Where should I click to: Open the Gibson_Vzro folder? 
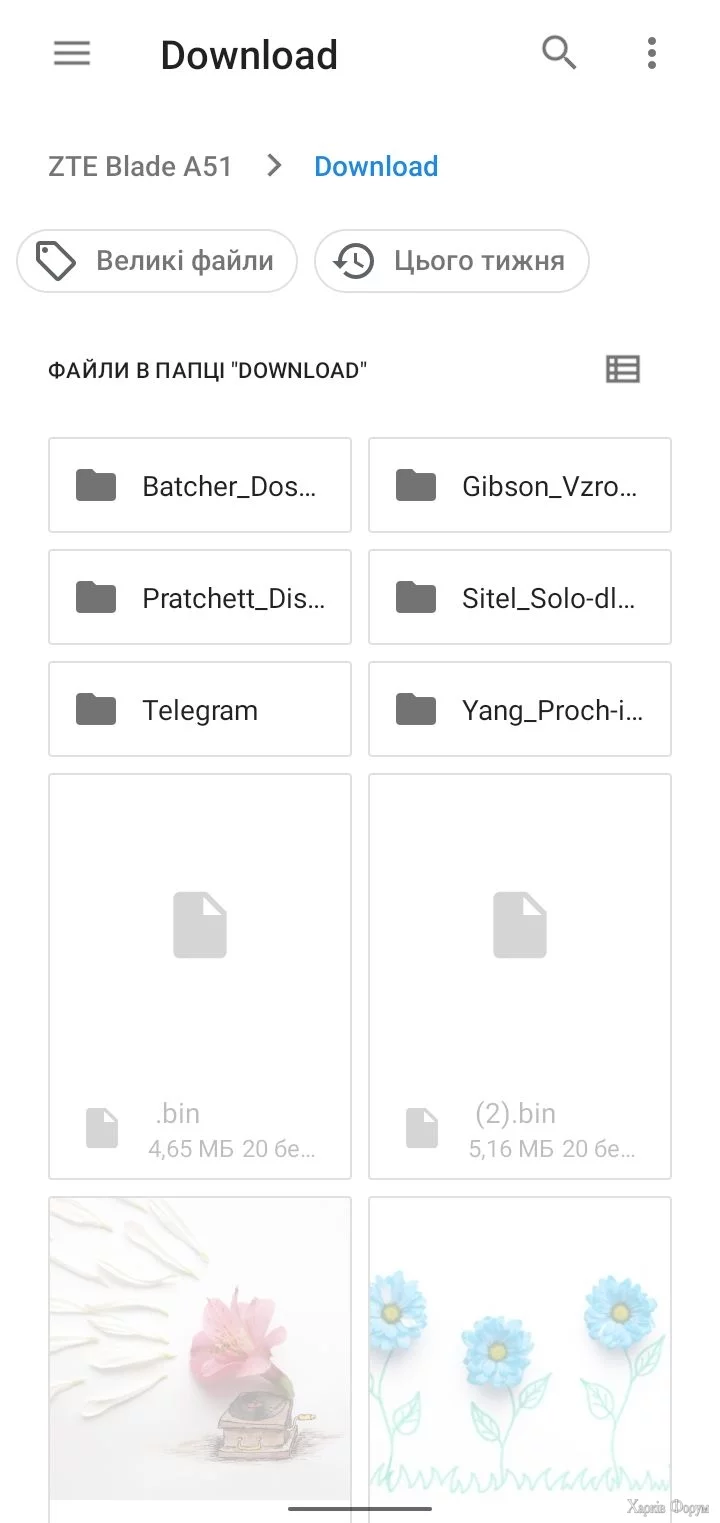point(520,486)
